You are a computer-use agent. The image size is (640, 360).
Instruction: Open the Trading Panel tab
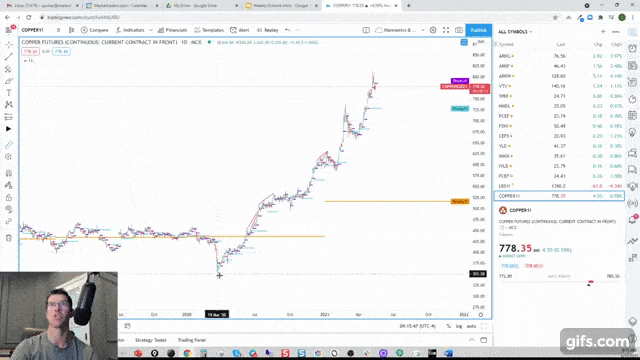pos(192,340)
